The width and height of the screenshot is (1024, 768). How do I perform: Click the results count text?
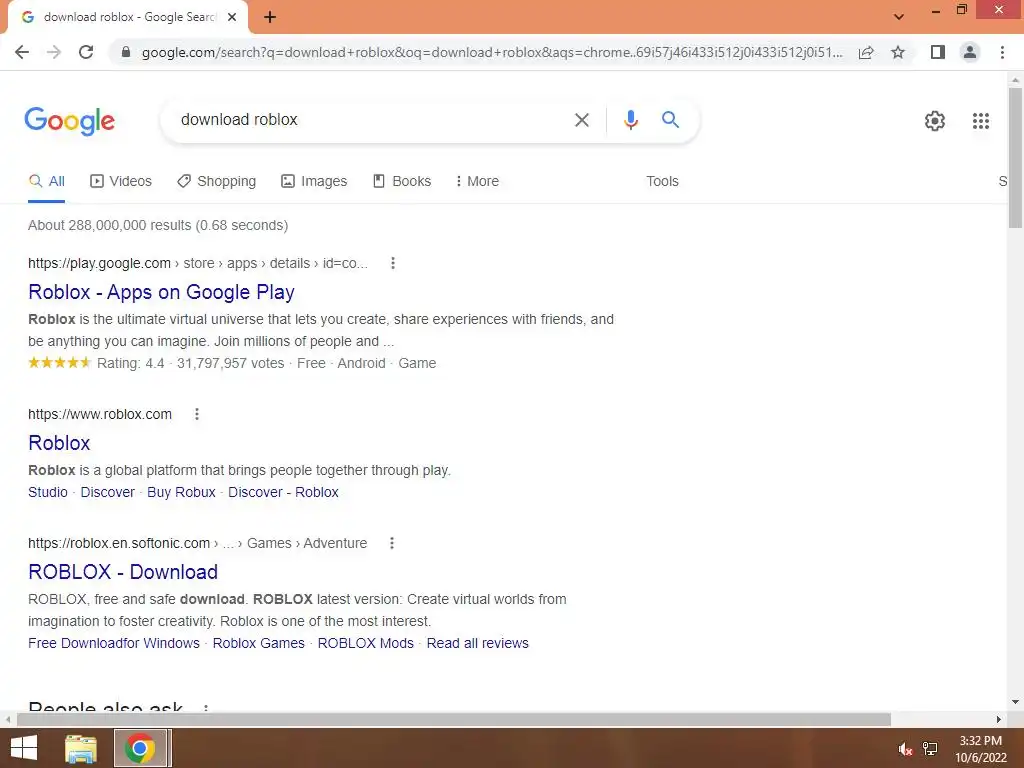pyautogui.click(x=158, y=225)
